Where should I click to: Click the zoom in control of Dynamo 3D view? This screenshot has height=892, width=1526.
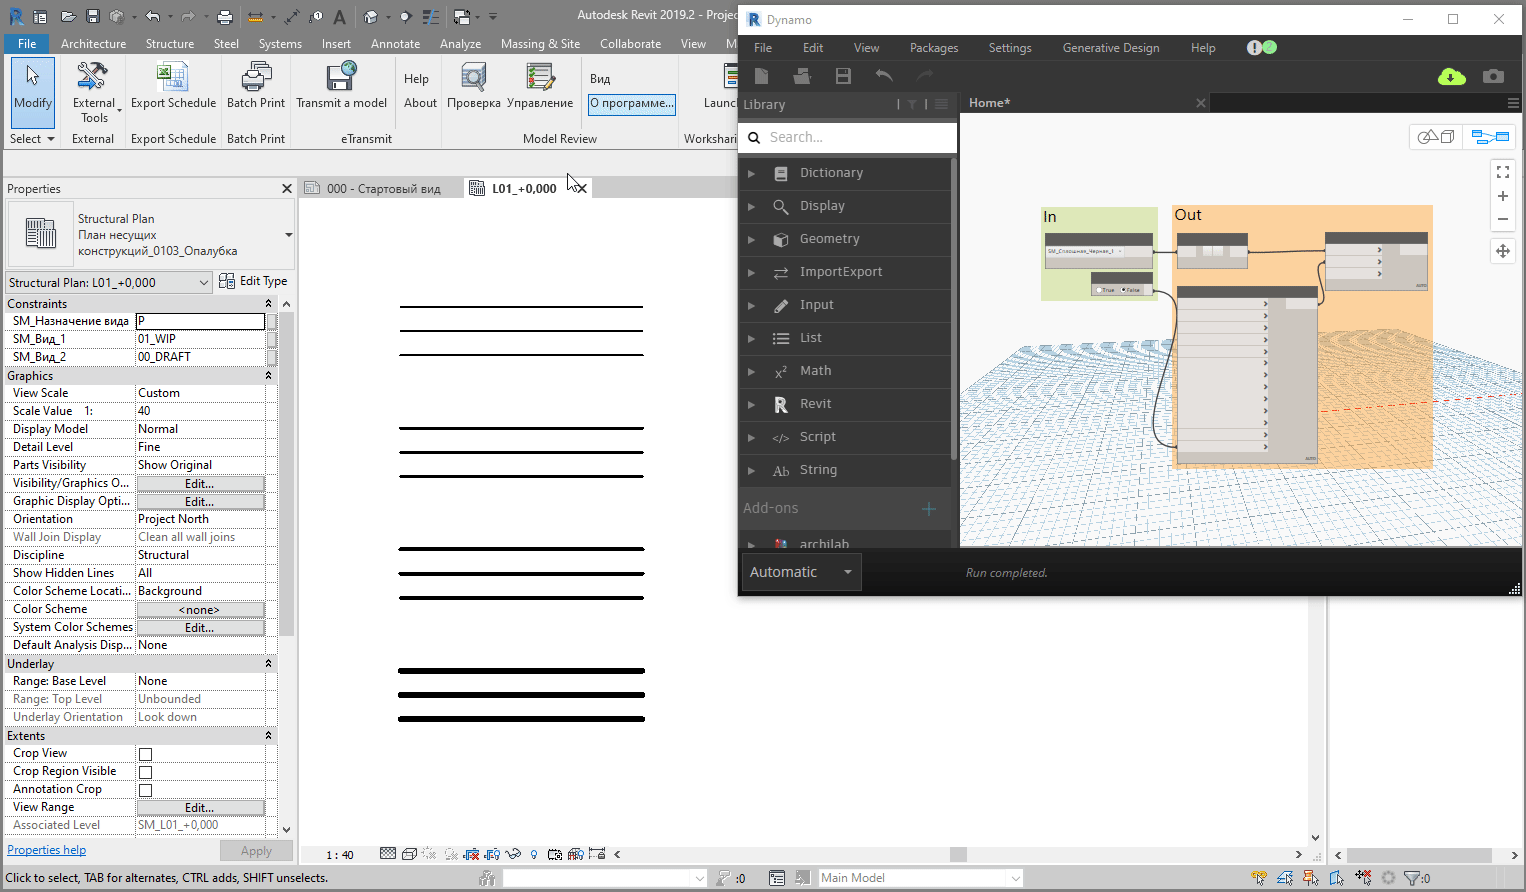tap(1502, 196)
